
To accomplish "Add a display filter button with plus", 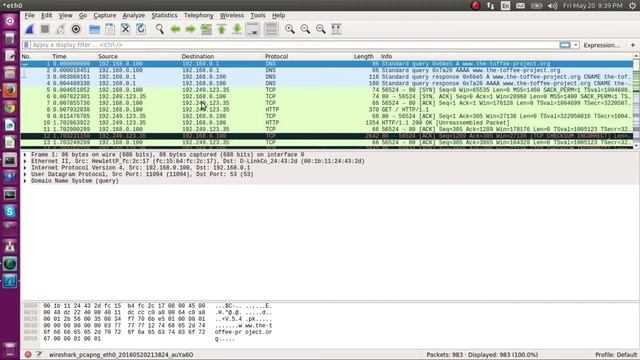I will coord(633,45).
